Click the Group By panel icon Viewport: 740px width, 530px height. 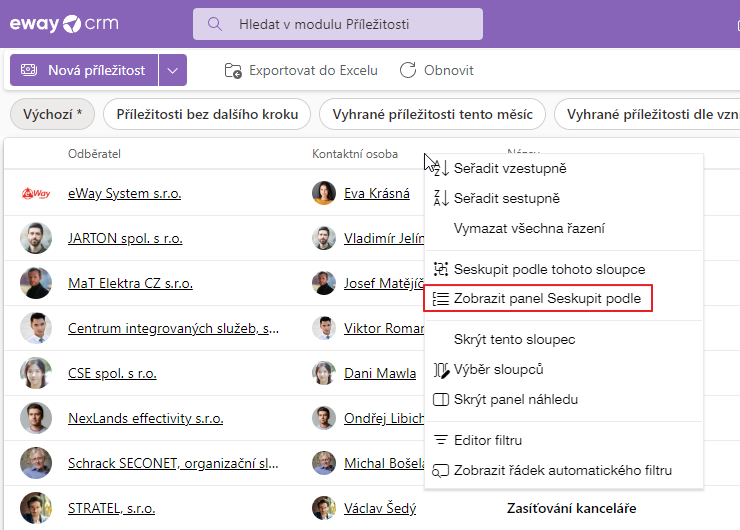tap(441, 299)
